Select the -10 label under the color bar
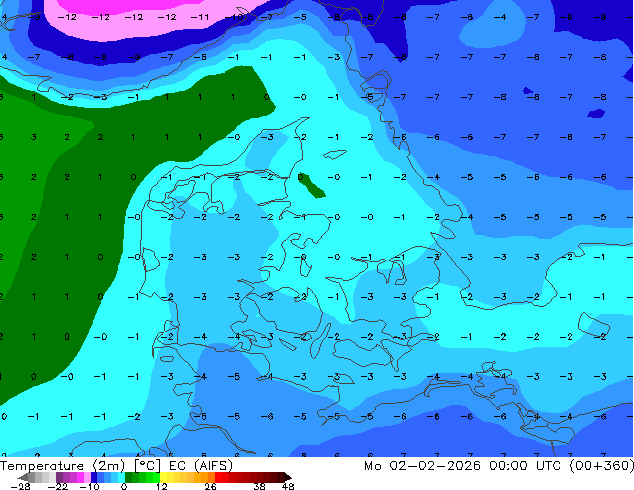634x490 pixels. click(x=89, y=486)
